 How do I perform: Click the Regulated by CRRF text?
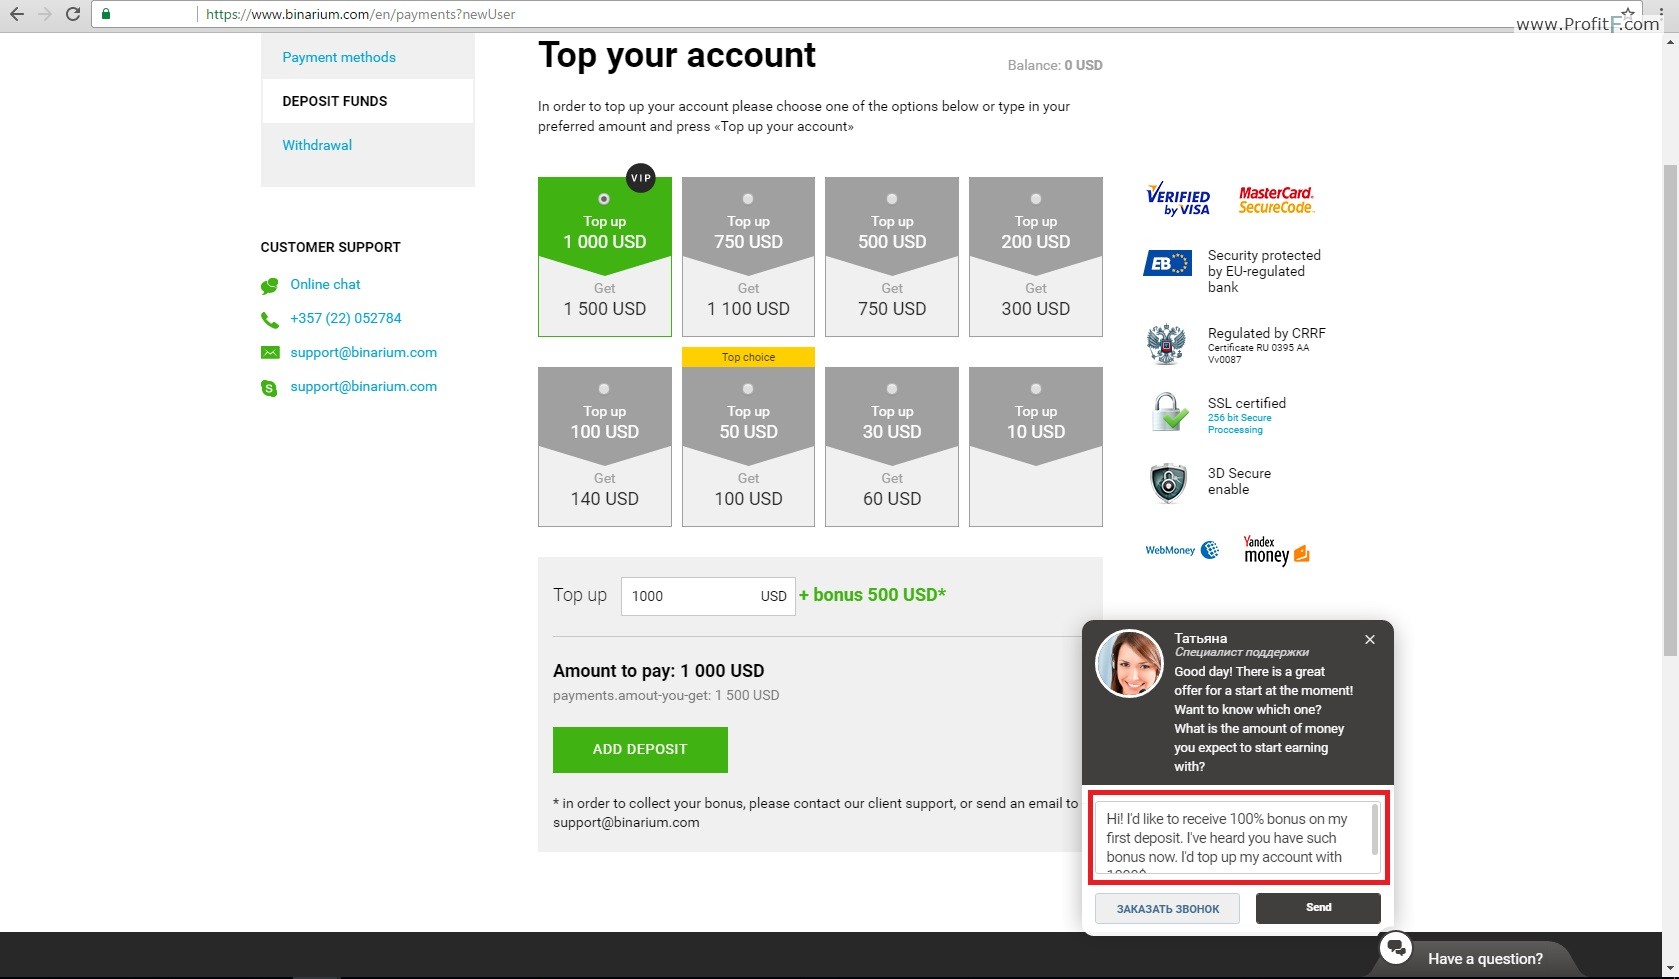pos(1267,333)
